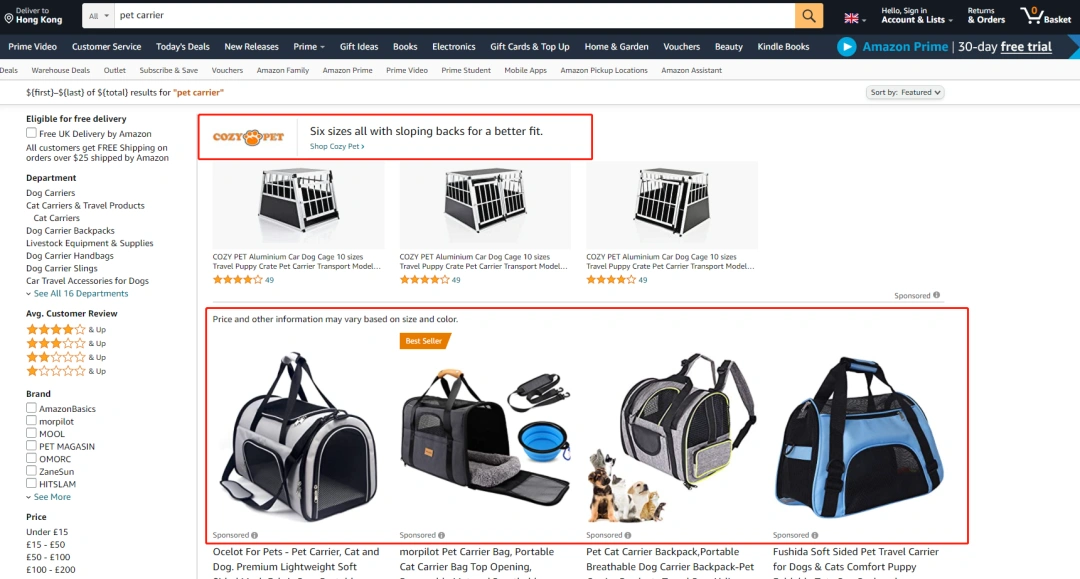Viewport: 1080px width, 579px height.
Task: Open the All categories search dropdown
Action: 98,16
